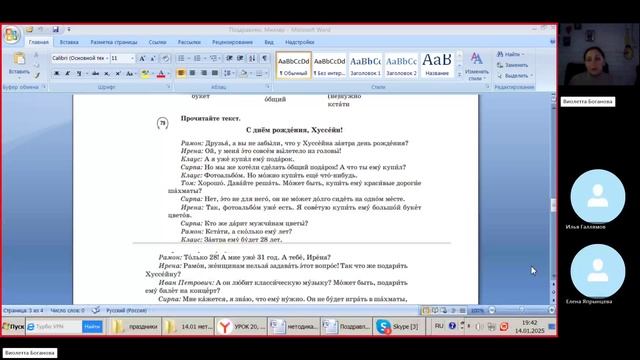The image size is (640, 360).
Task: Open the Надстройки ribbon tab
Action: (300, 42)
